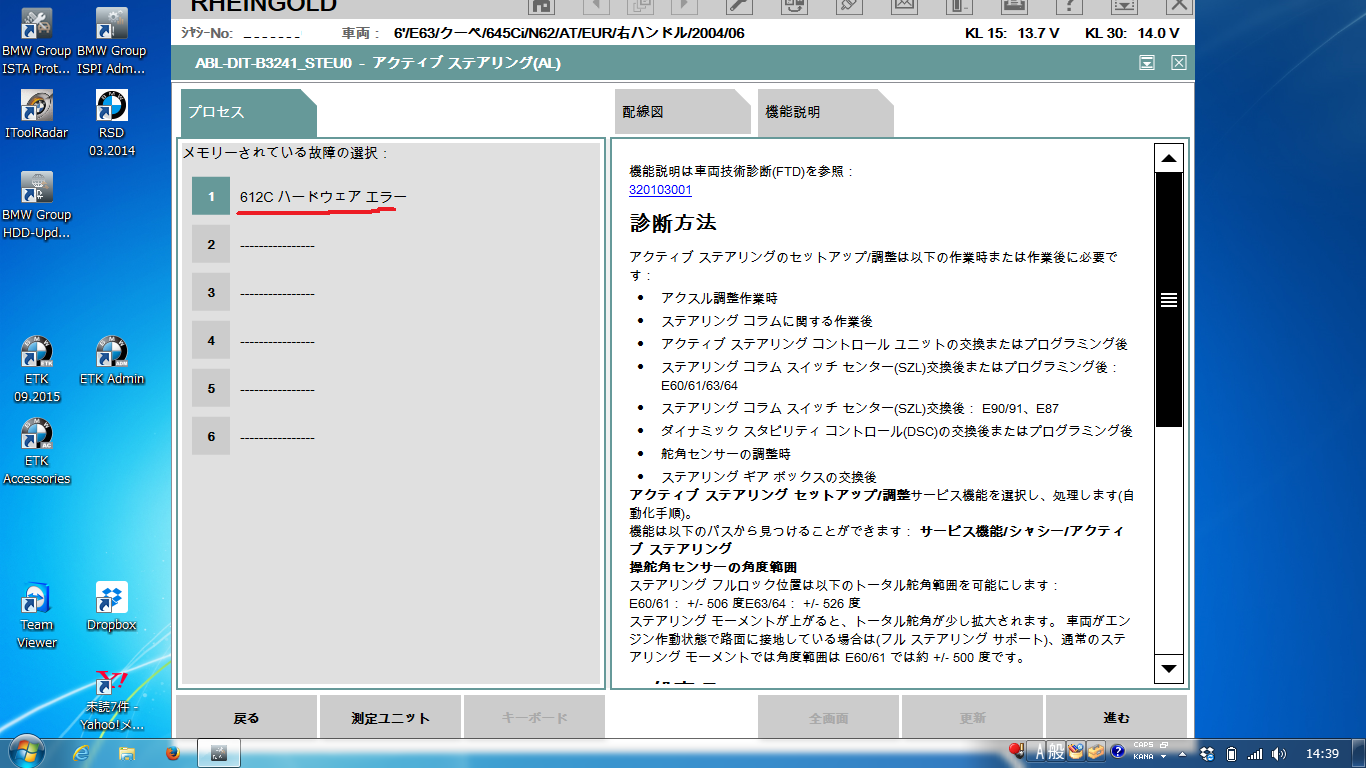The image size is (1366, 768).
Task: Click the Dropbox tray icon
Action: (1207, 753)
